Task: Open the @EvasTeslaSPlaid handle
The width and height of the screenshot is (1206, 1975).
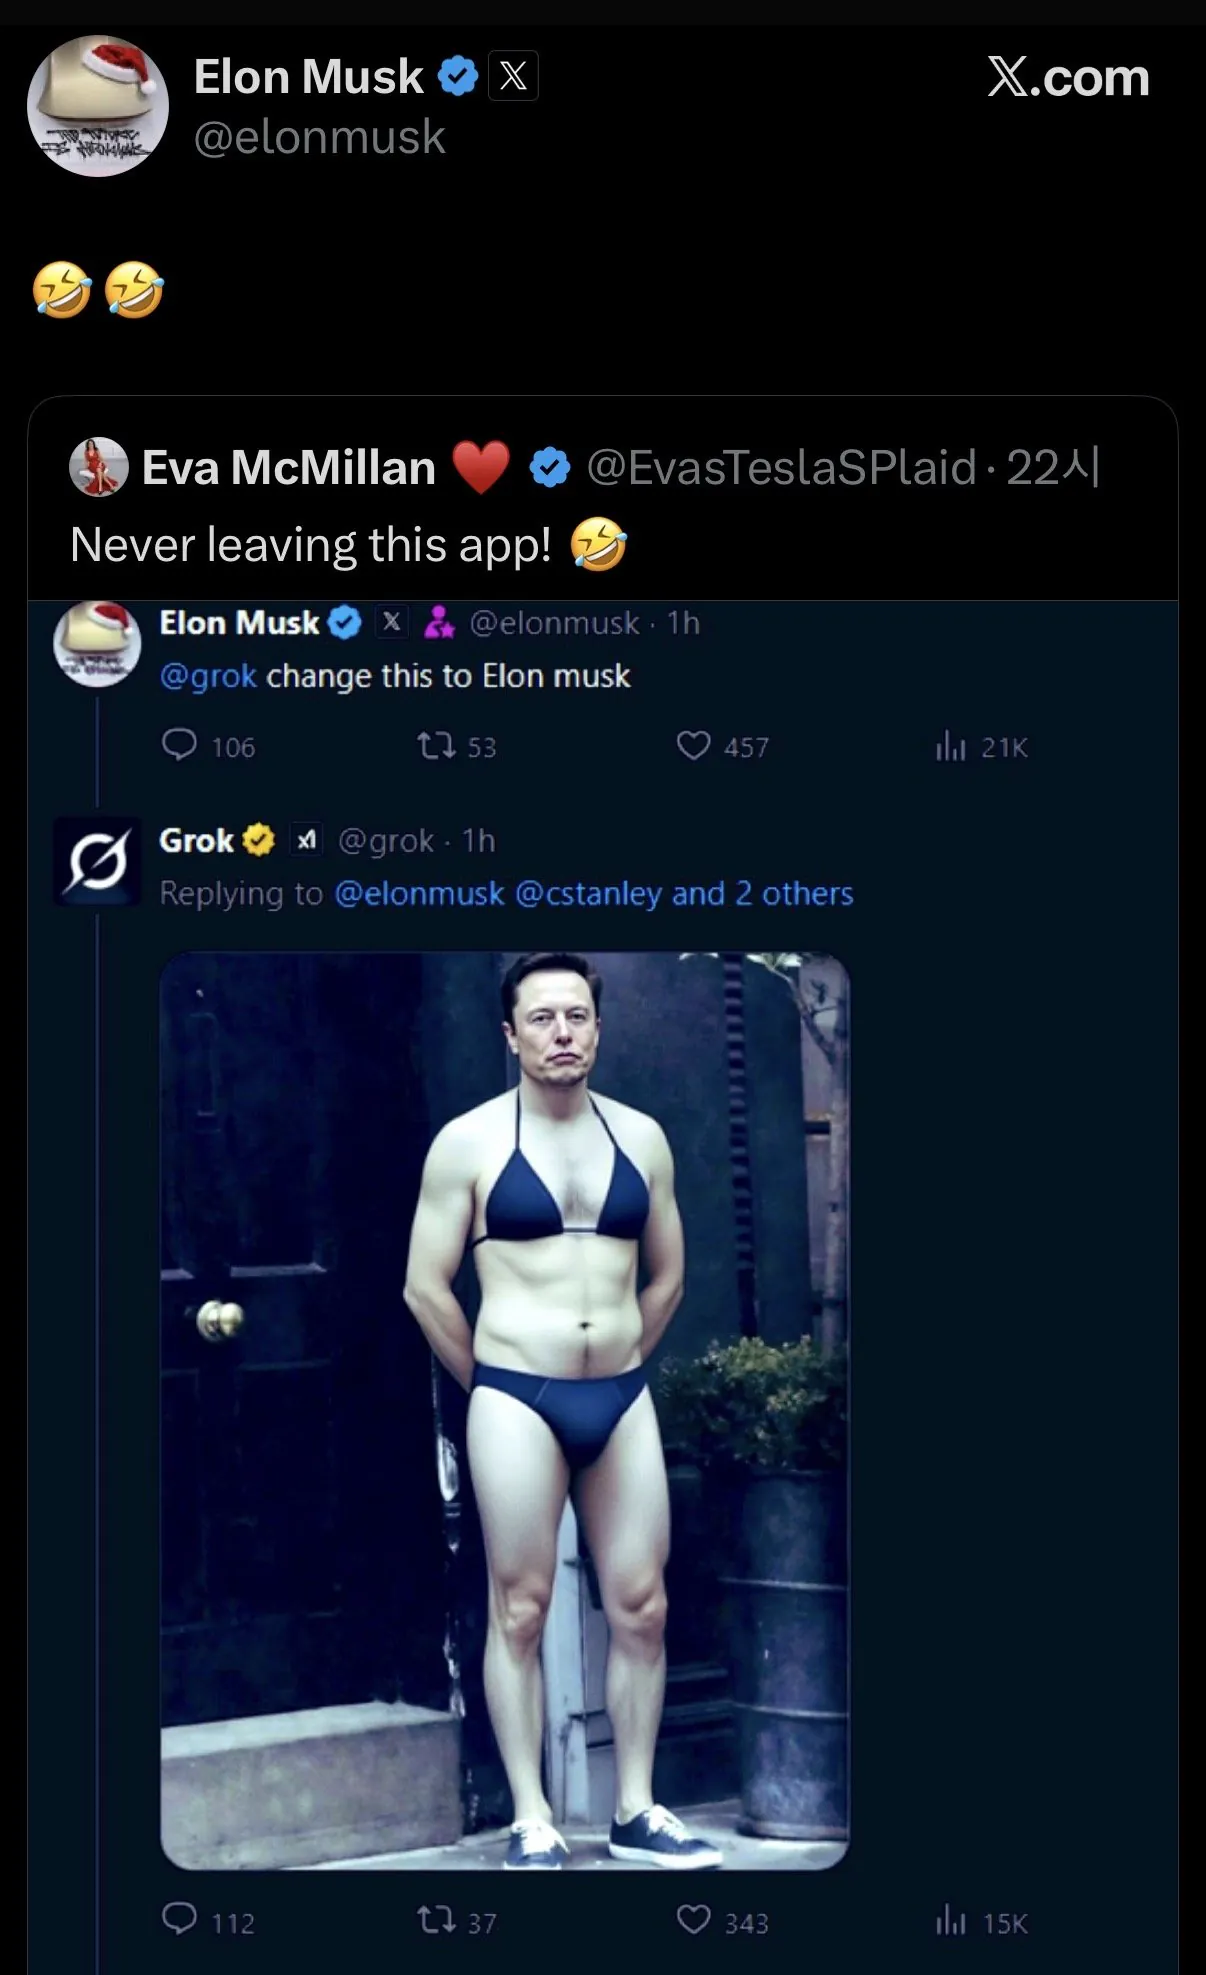Action: pyautogui.click(x=781, y=467)
